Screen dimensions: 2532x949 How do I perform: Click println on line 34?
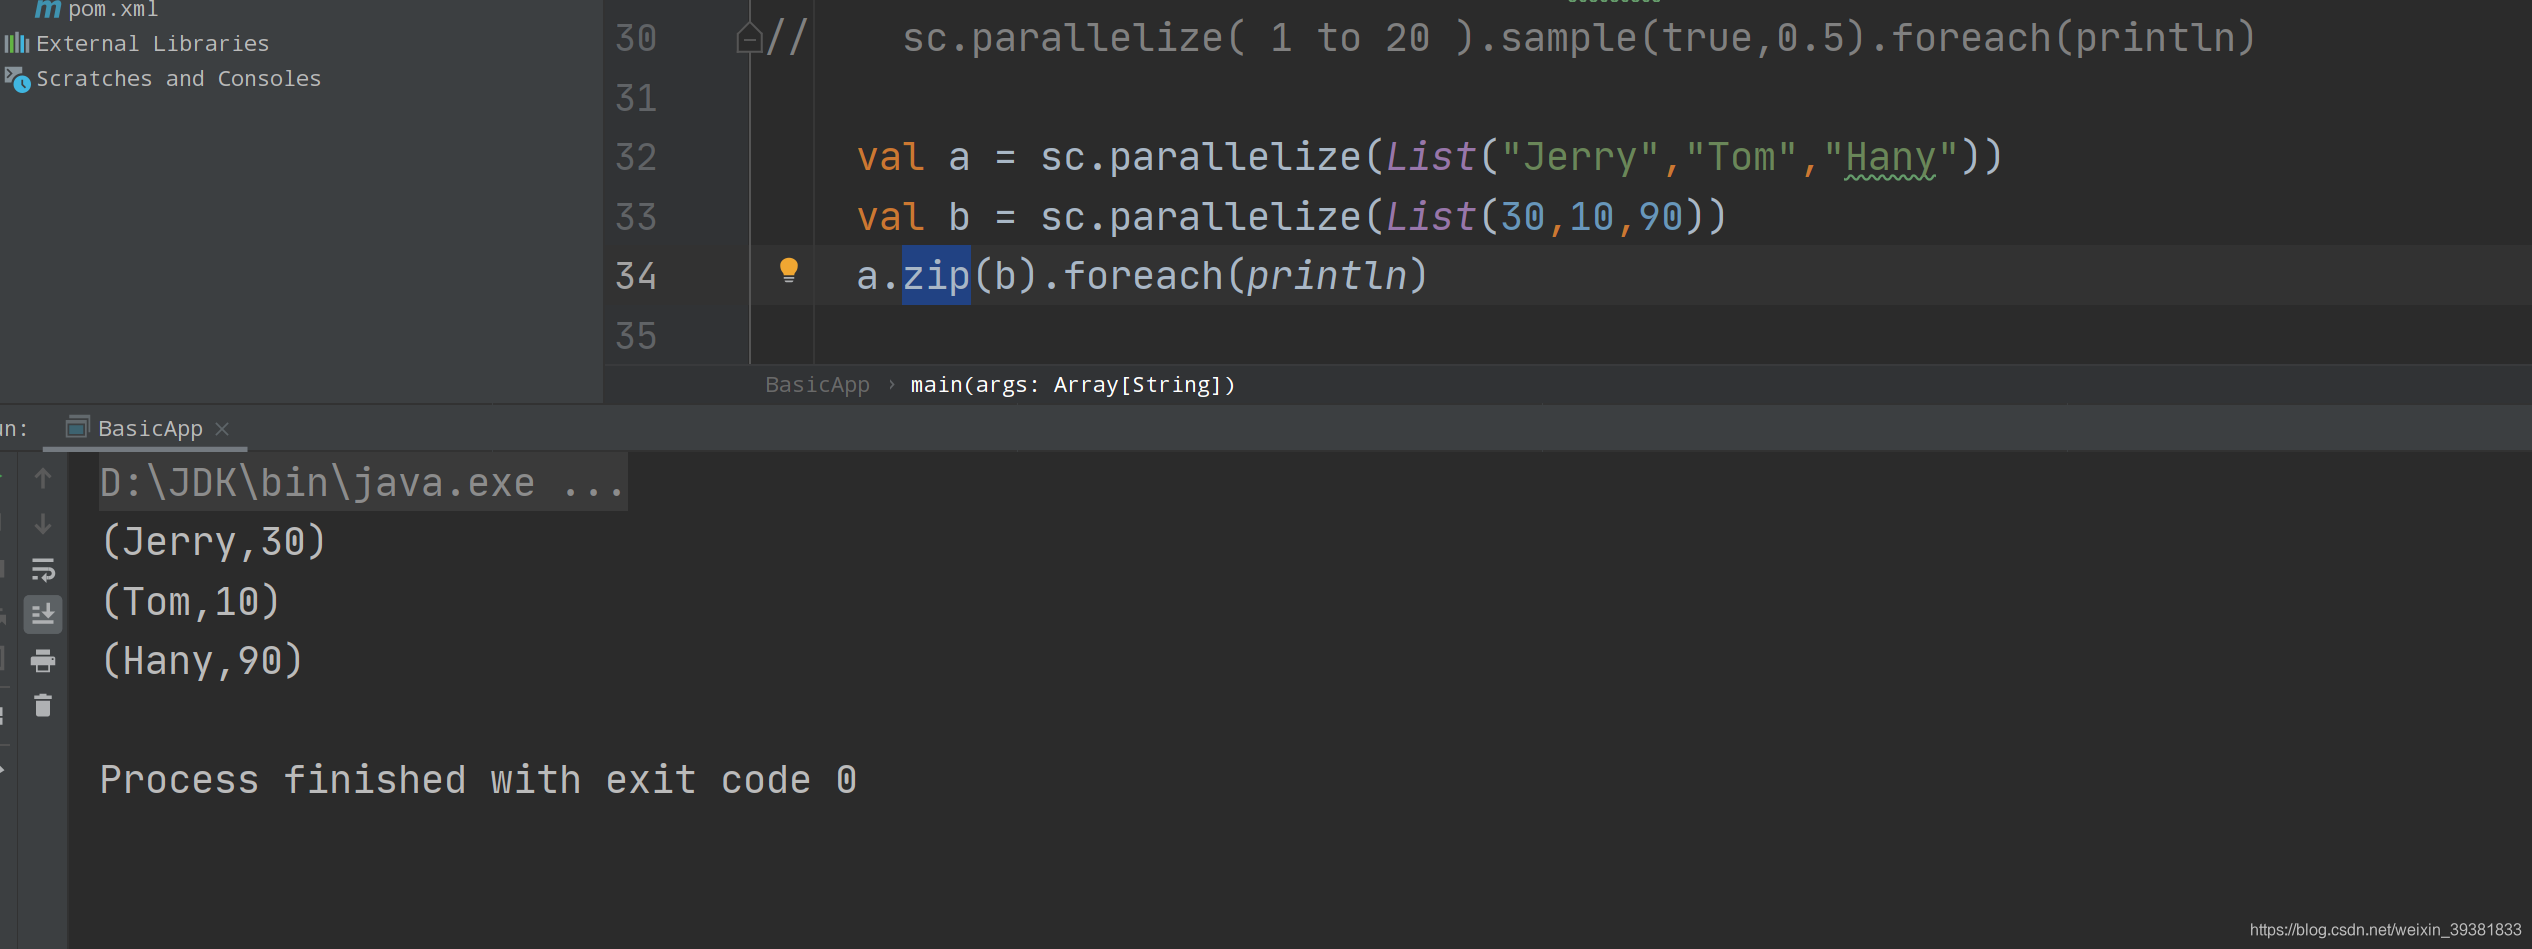click(x=1326, y=276)
